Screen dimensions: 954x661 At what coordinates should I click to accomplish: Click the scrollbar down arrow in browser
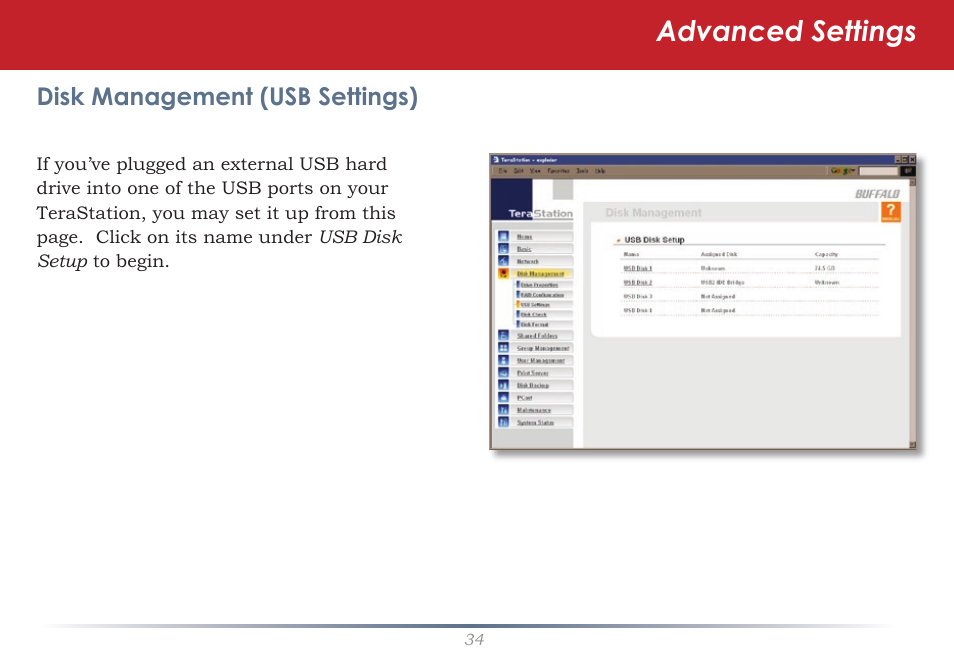pyautogui.click(x=912, y=445)
